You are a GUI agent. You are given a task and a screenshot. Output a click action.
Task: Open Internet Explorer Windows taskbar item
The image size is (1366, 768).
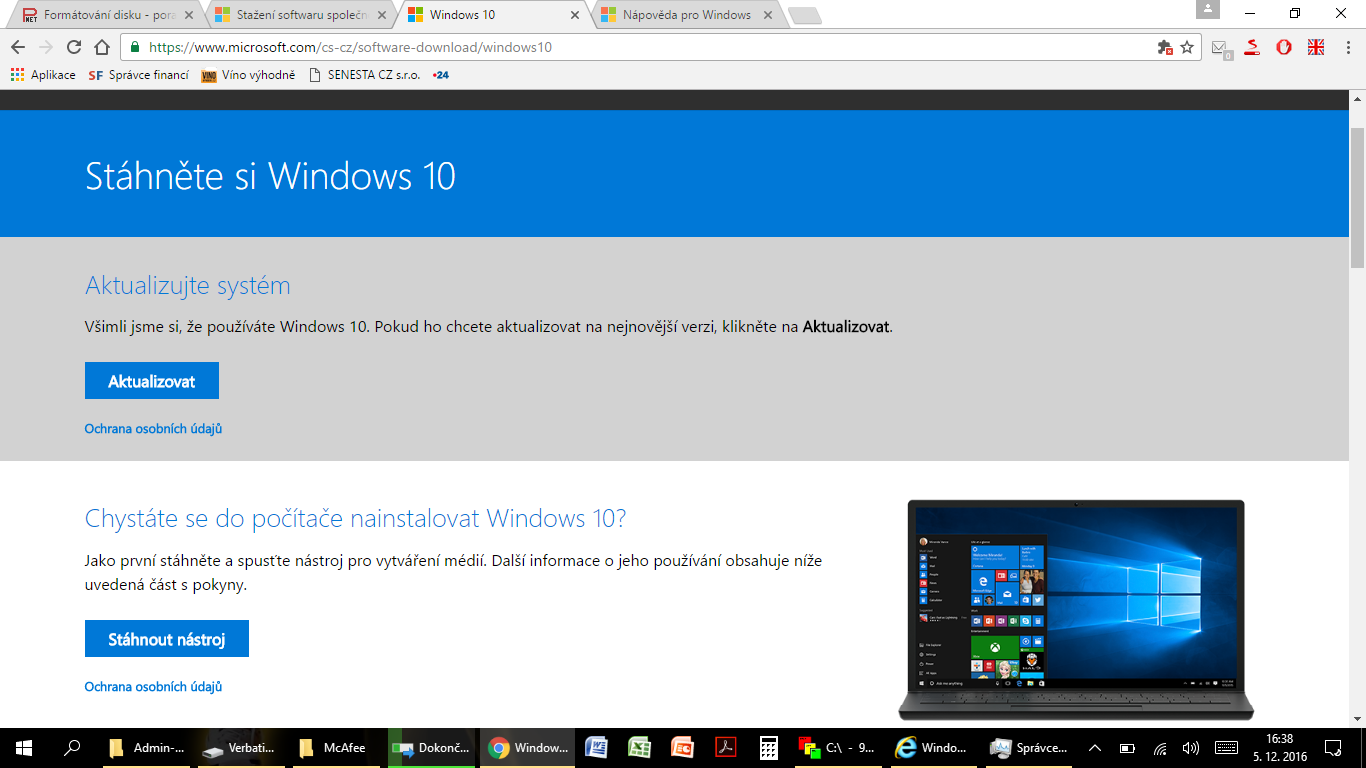933,747
